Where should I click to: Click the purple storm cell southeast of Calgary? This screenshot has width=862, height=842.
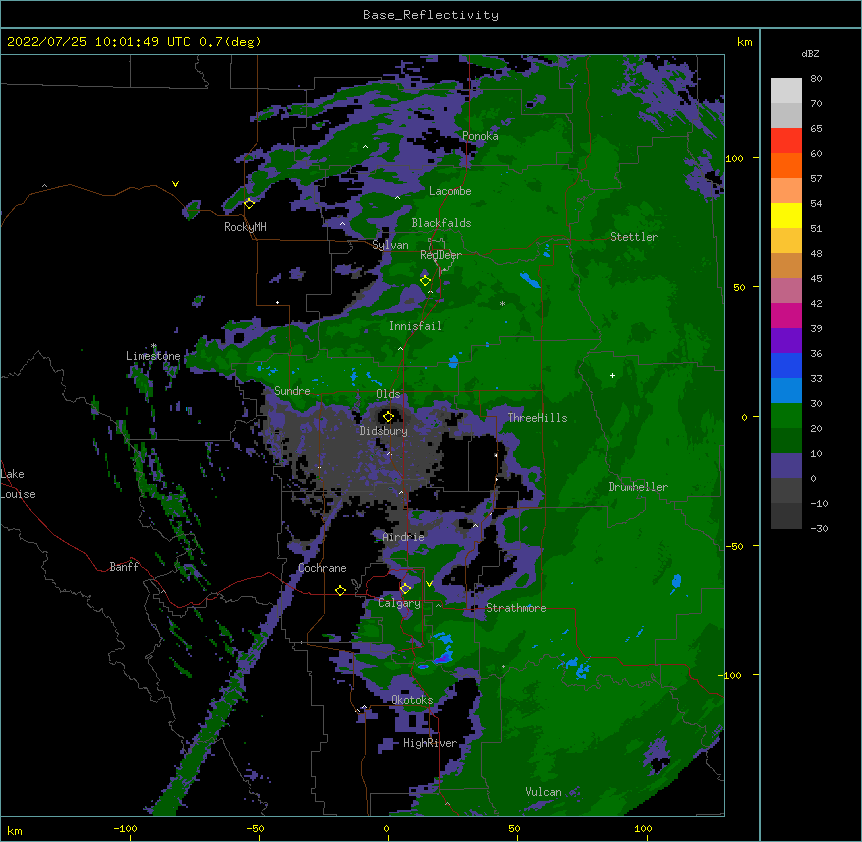(444, 656)
